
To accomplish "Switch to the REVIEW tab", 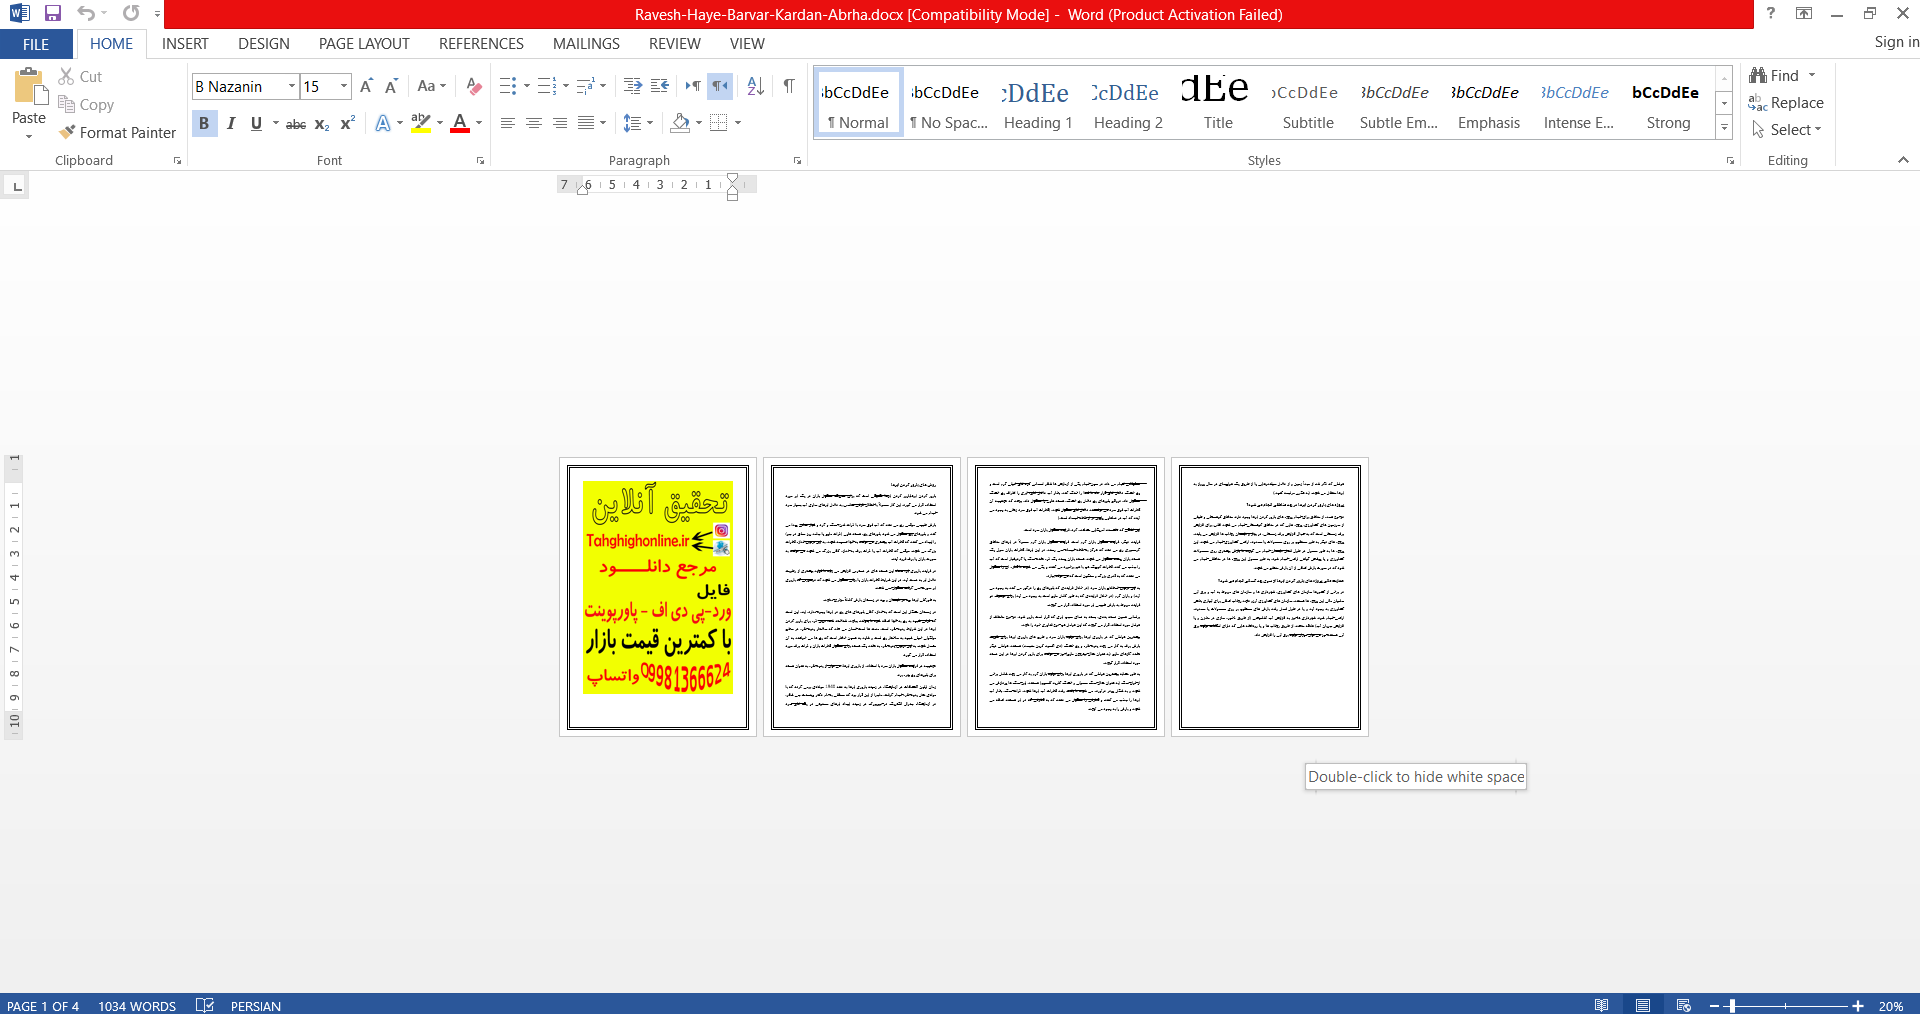I will (674, 44).
